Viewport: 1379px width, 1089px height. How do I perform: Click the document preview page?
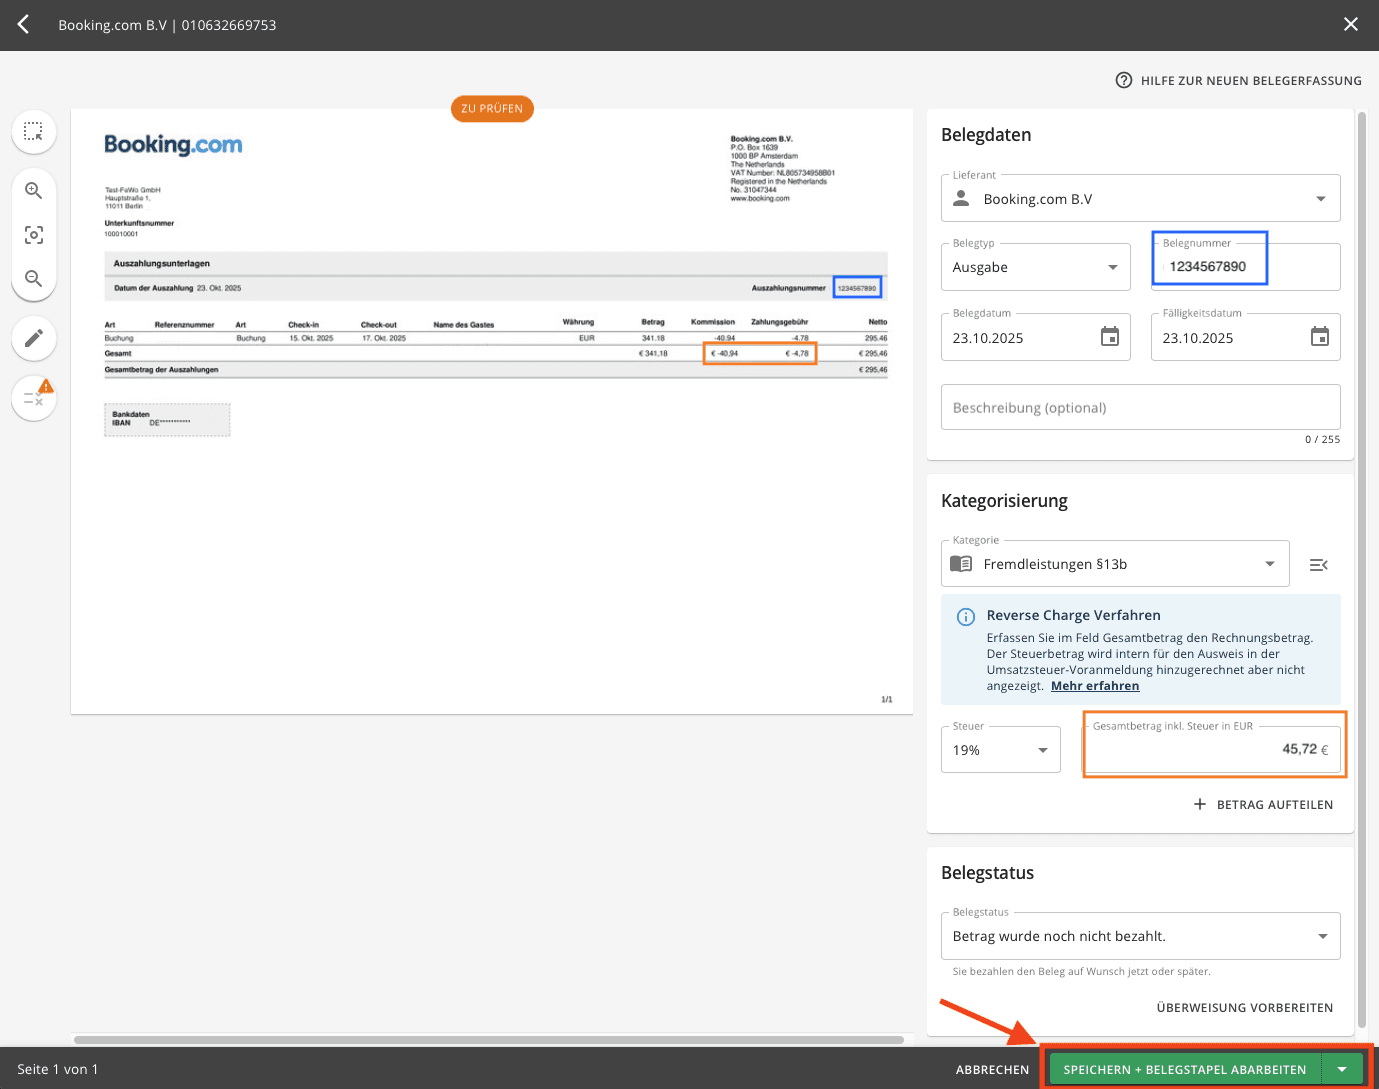492,411
